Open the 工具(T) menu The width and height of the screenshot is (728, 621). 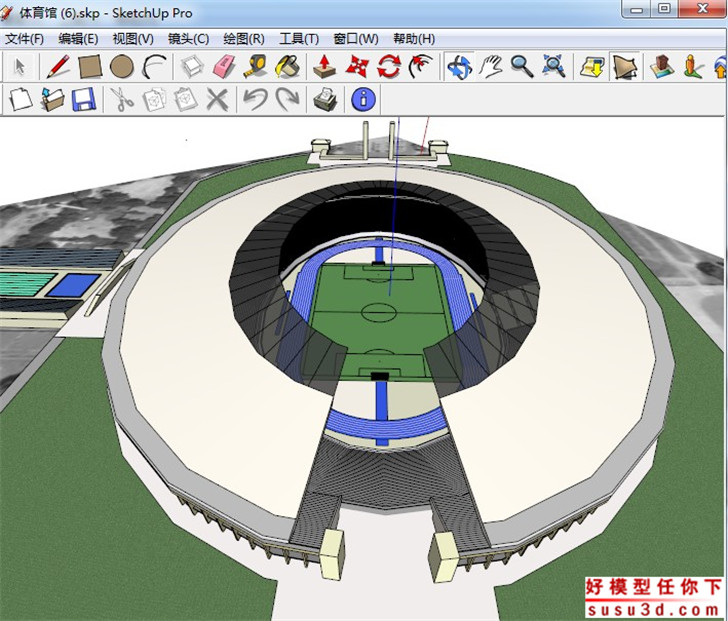299,39
